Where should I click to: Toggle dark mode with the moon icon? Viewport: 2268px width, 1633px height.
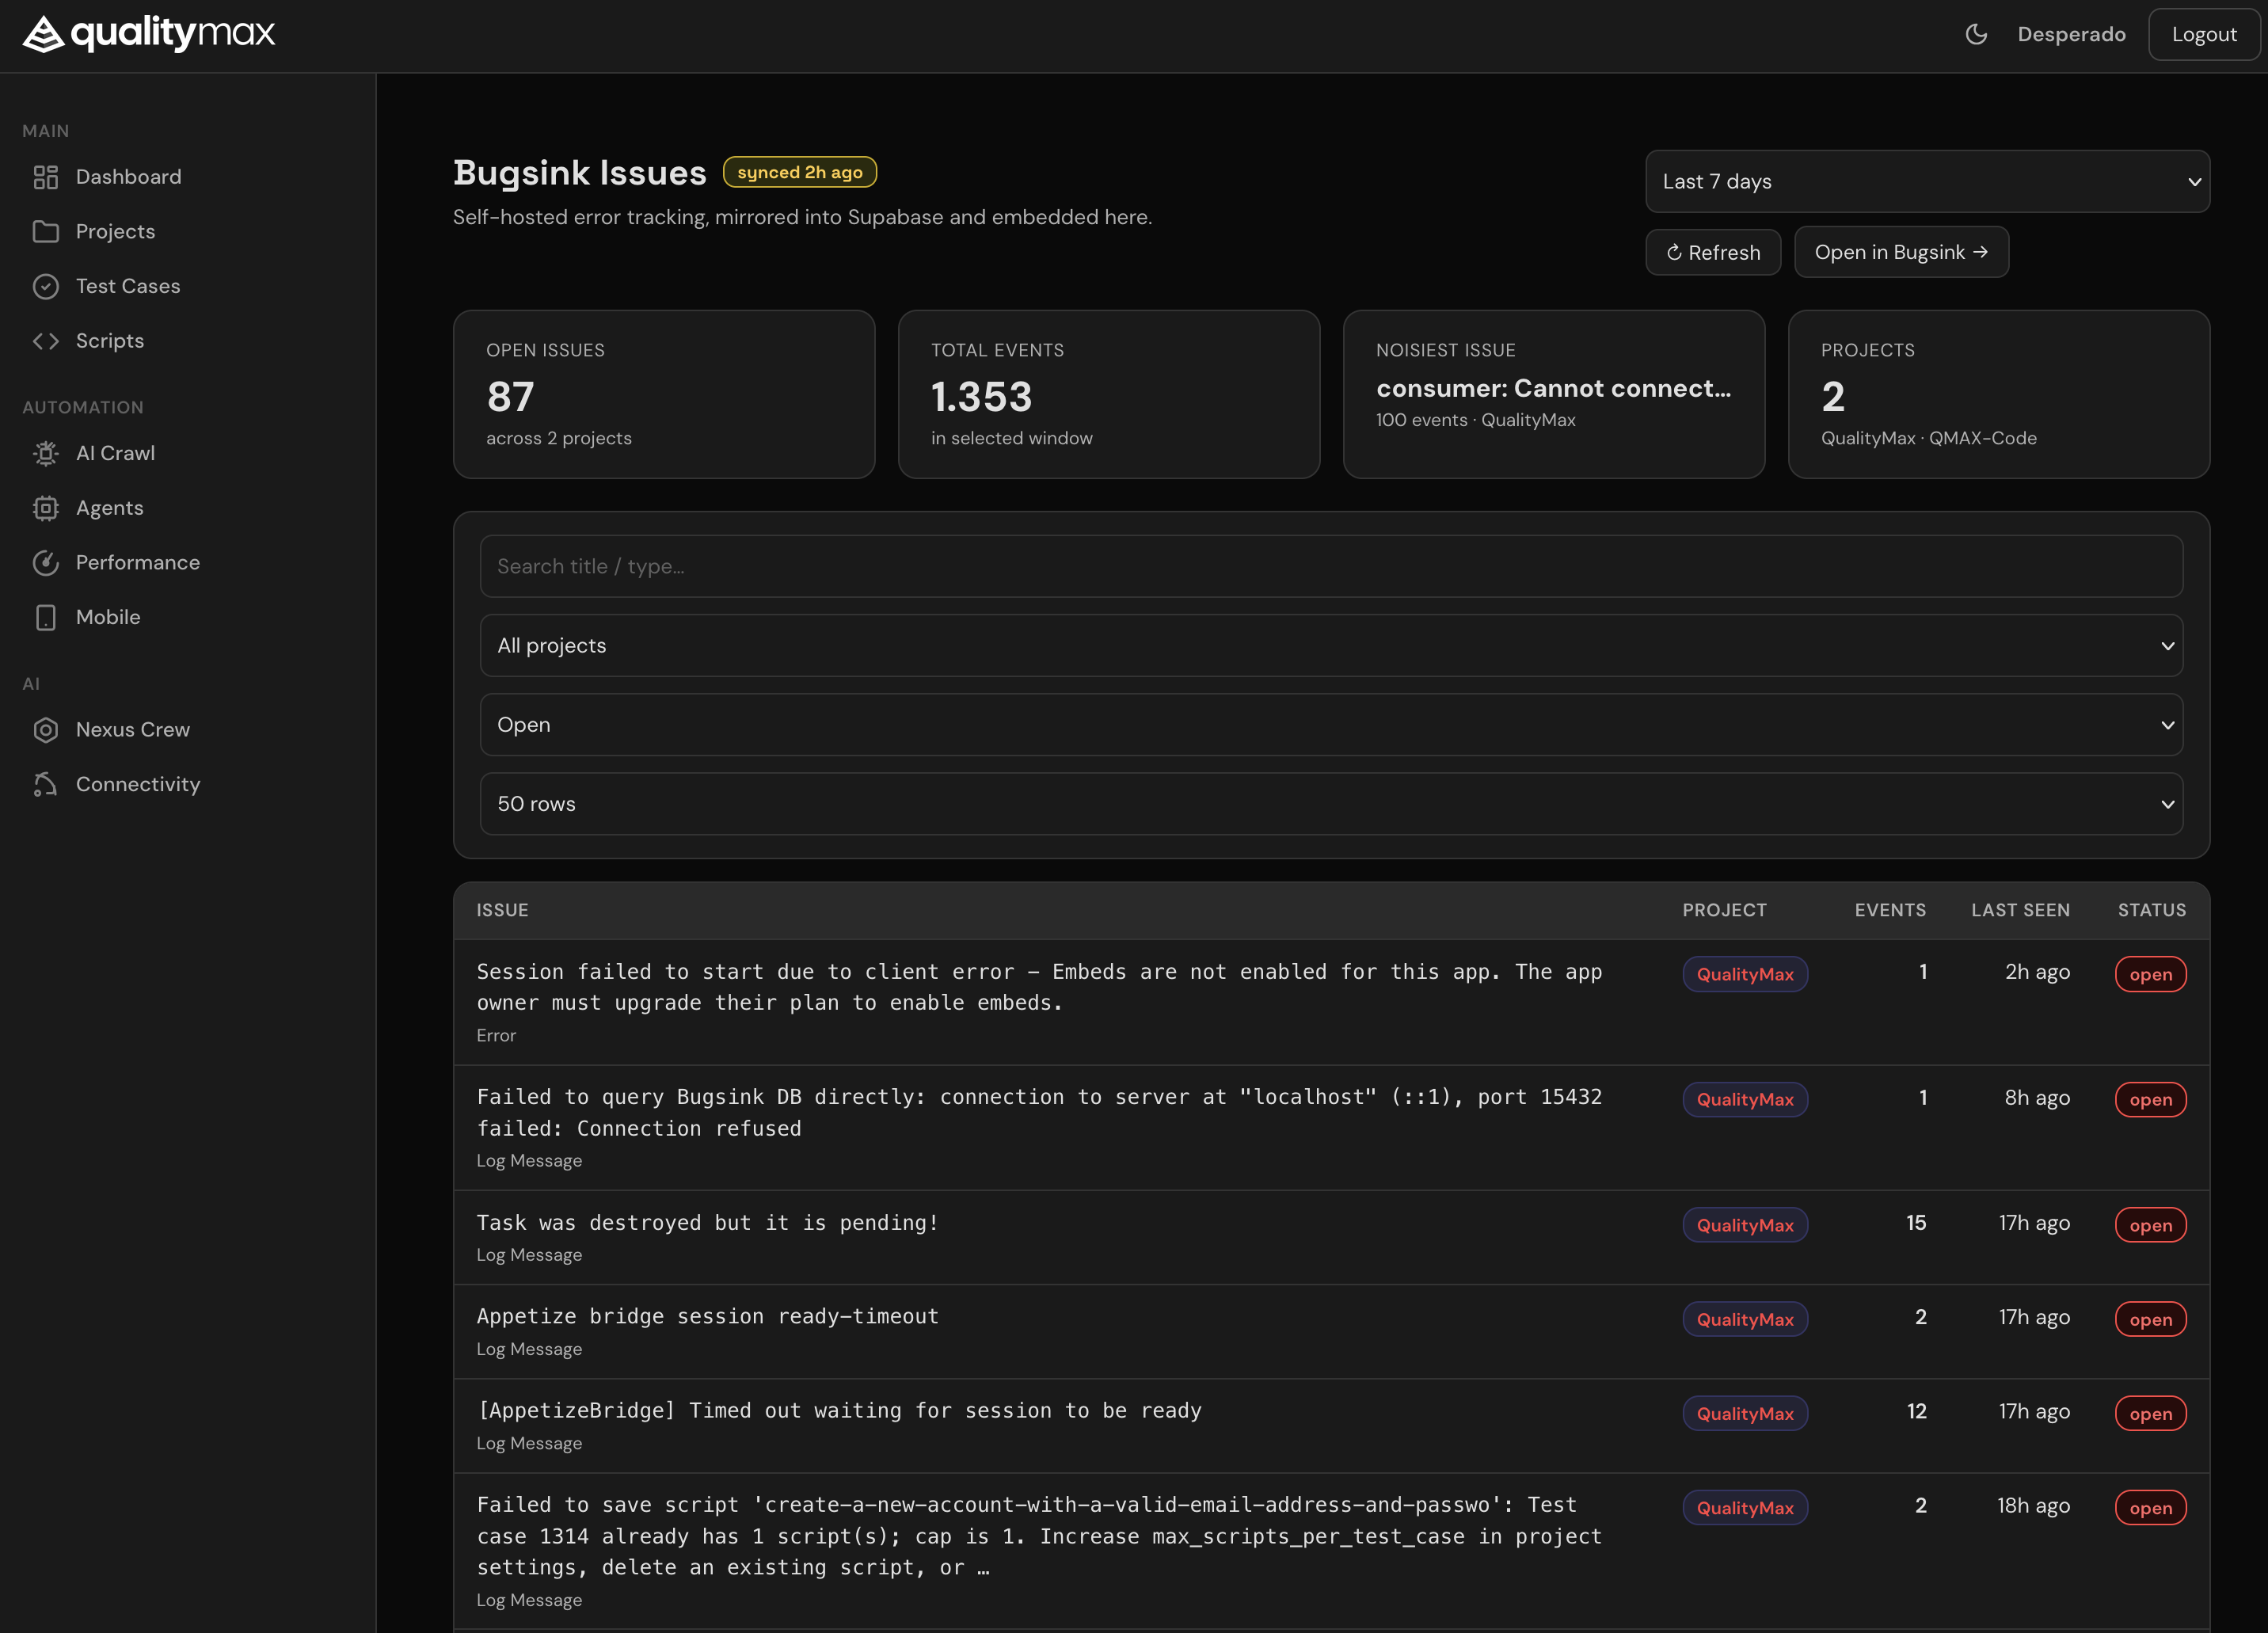(1976, 33)
